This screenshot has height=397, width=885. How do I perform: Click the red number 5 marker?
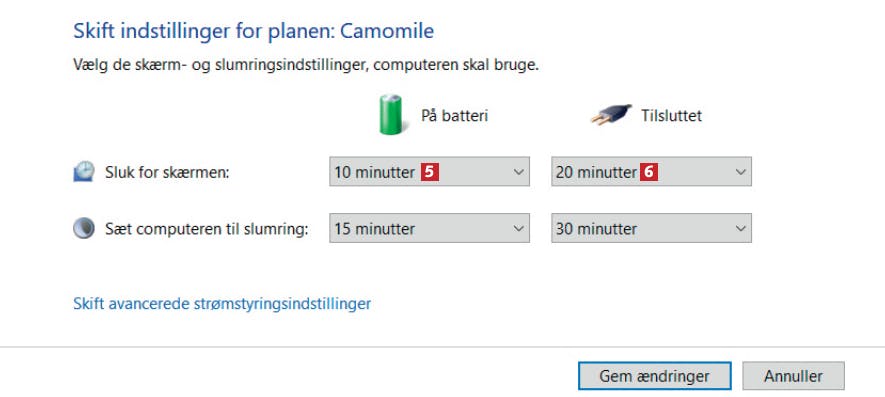[x=430, y=172]
